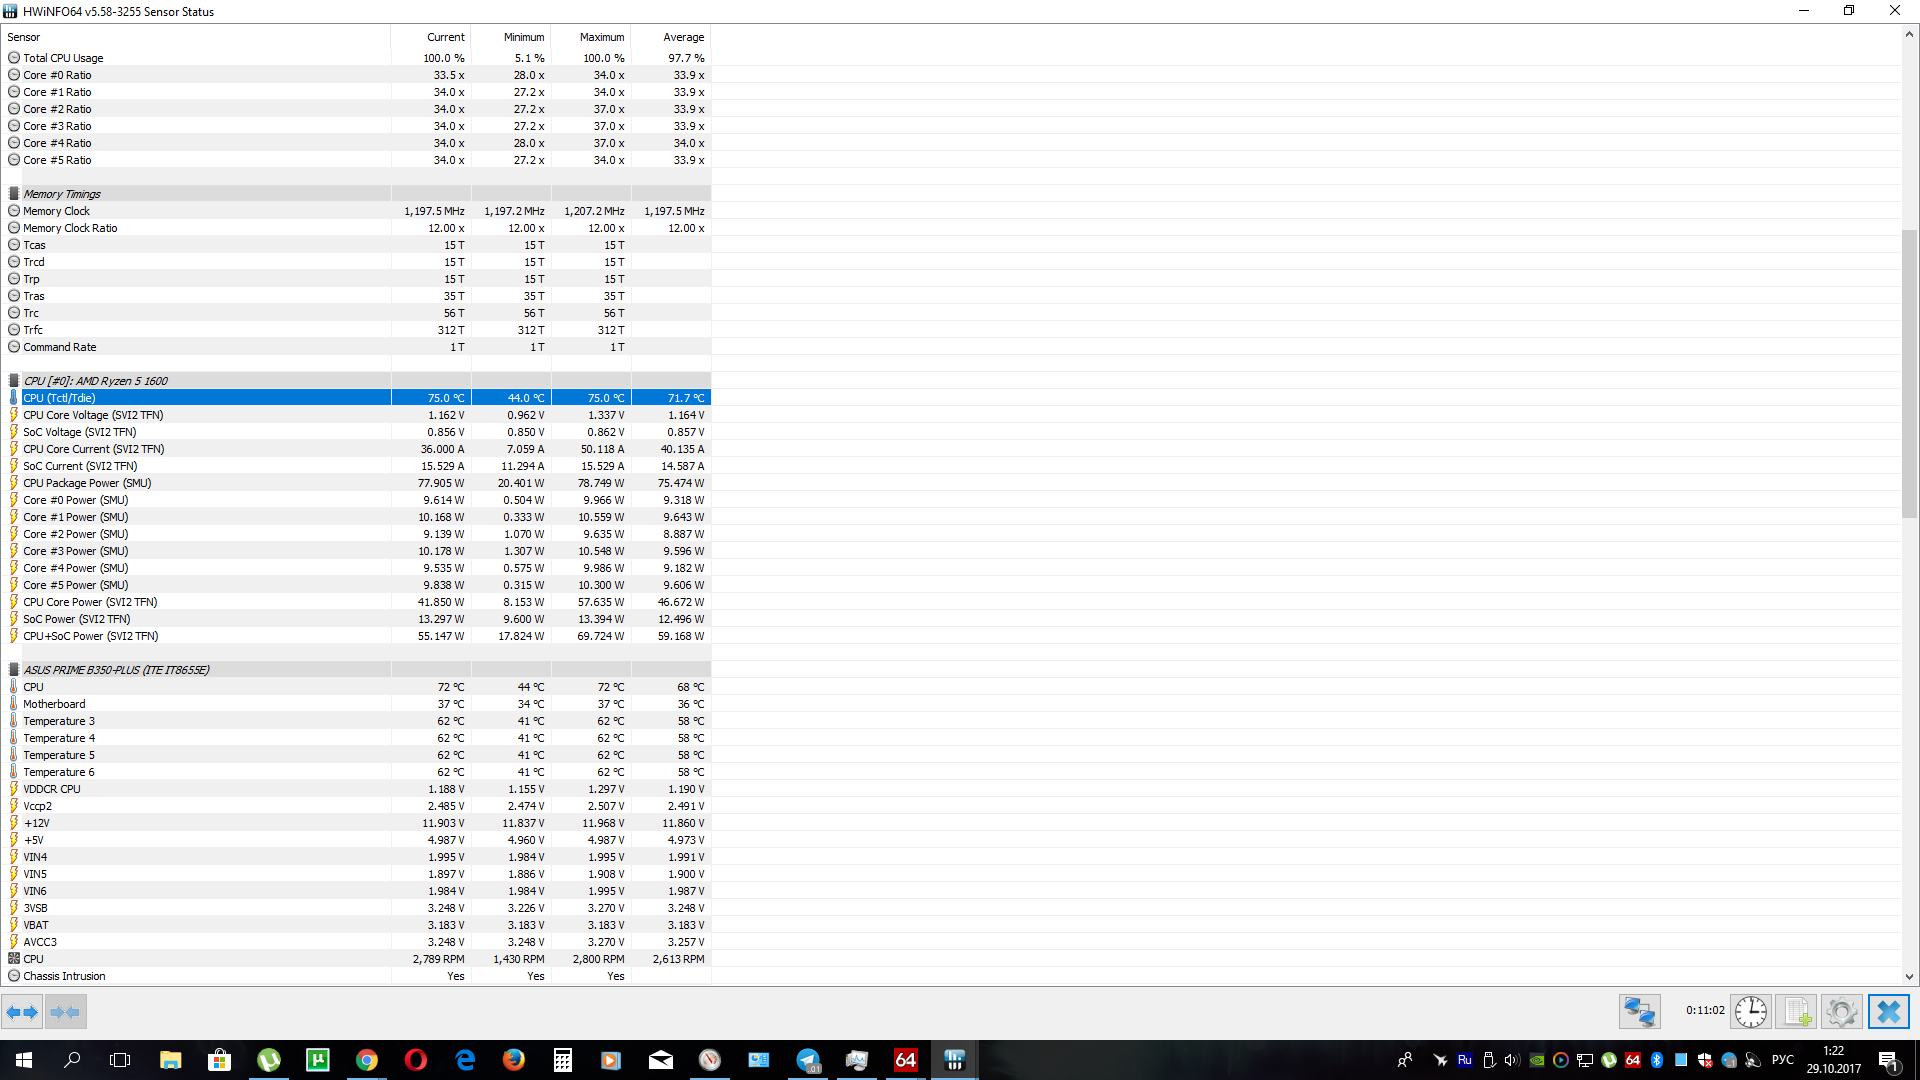Viewport: 1920px width, 1080px height.
Task: Reset elapsed time with clock icon
Action: pyautogui.click(x=1751, y=1012)
